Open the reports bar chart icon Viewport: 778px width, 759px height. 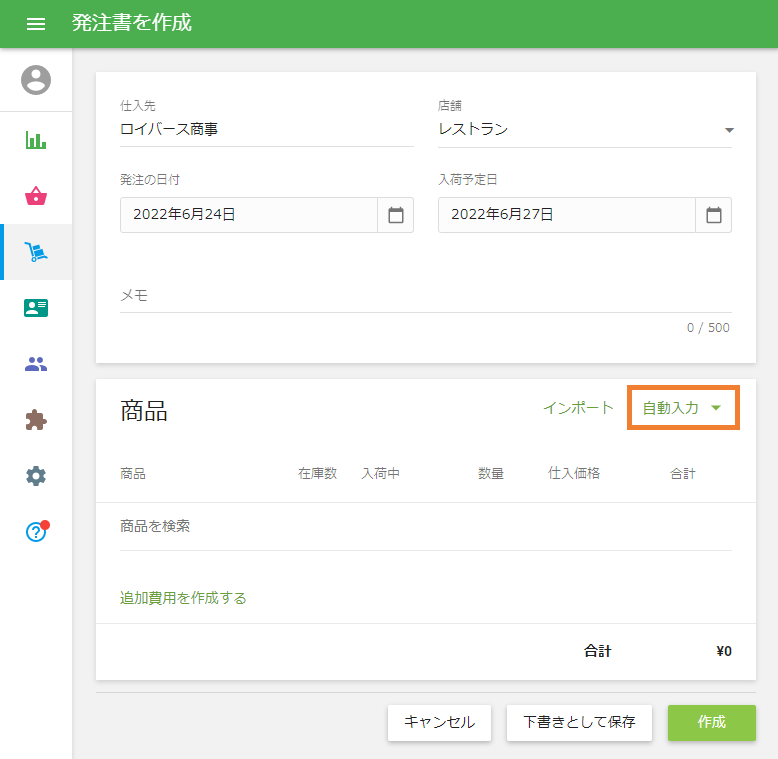tap(36, 140)
